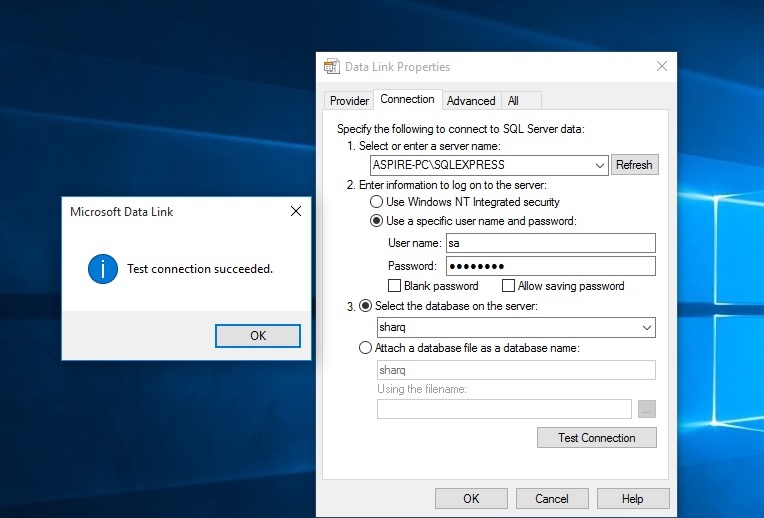
Task: Click 'Specify the following to connect' instruction text
Action: click(x=460, y=129)
